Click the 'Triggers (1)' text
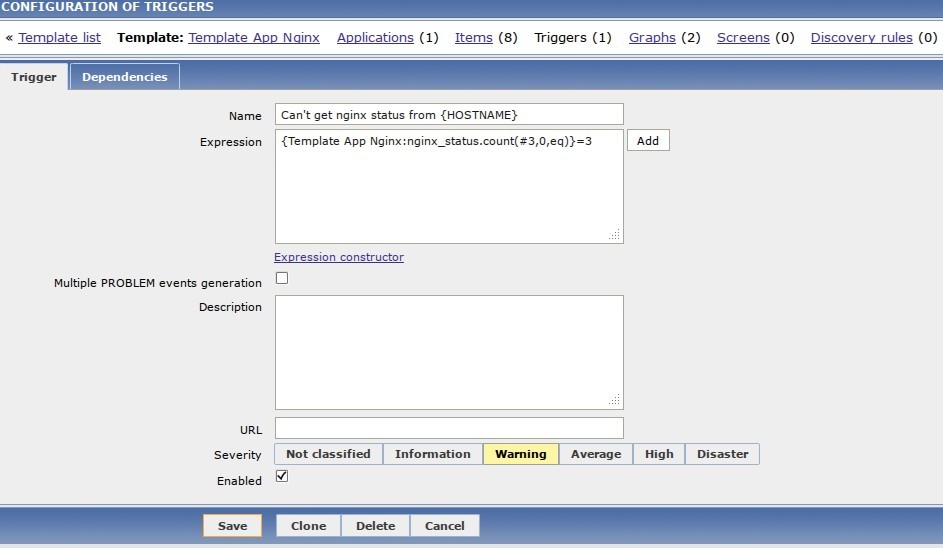This screenshot has height=548, width=943. pyautogui.click(x=573, y=37)
